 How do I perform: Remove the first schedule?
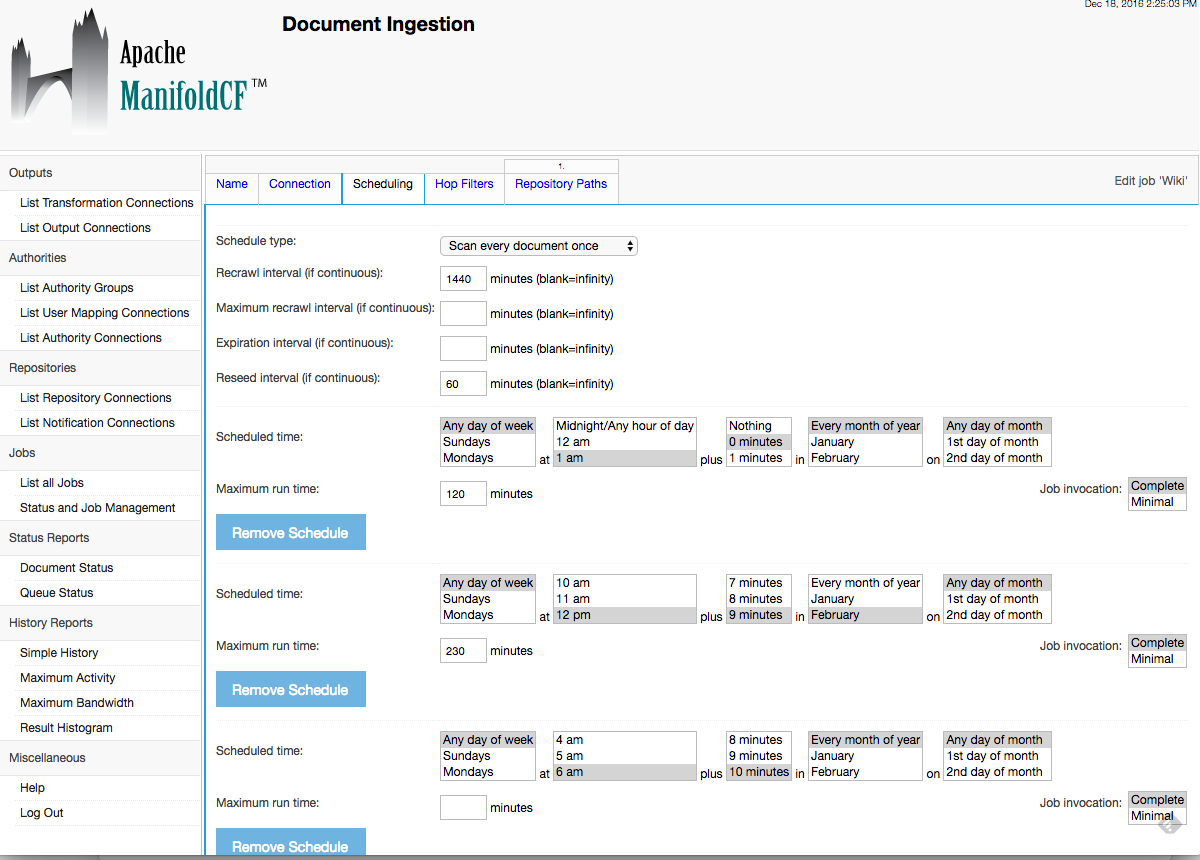(291, 533)
